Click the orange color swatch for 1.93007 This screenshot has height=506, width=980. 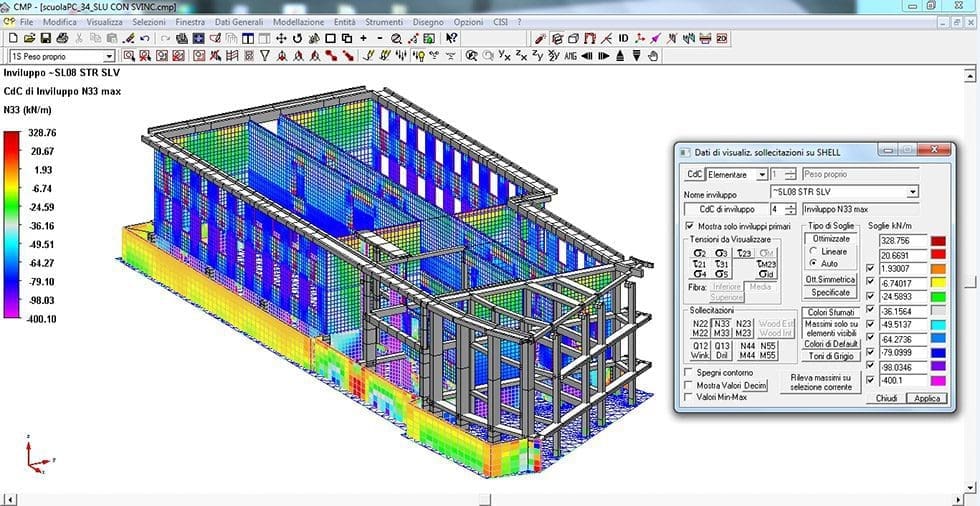click(x=939, y=269)
